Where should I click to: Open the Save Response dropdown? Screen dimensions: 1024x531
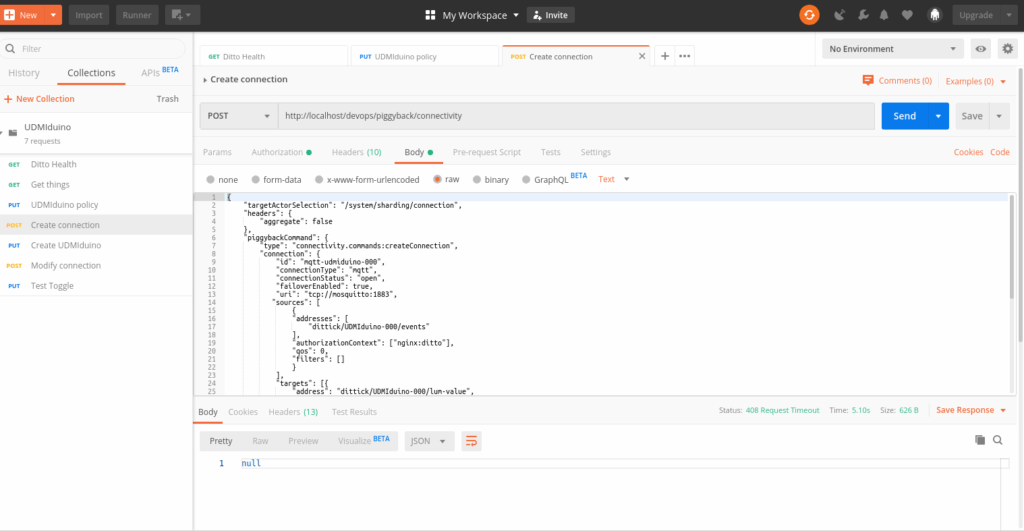(x=971, y=410)
